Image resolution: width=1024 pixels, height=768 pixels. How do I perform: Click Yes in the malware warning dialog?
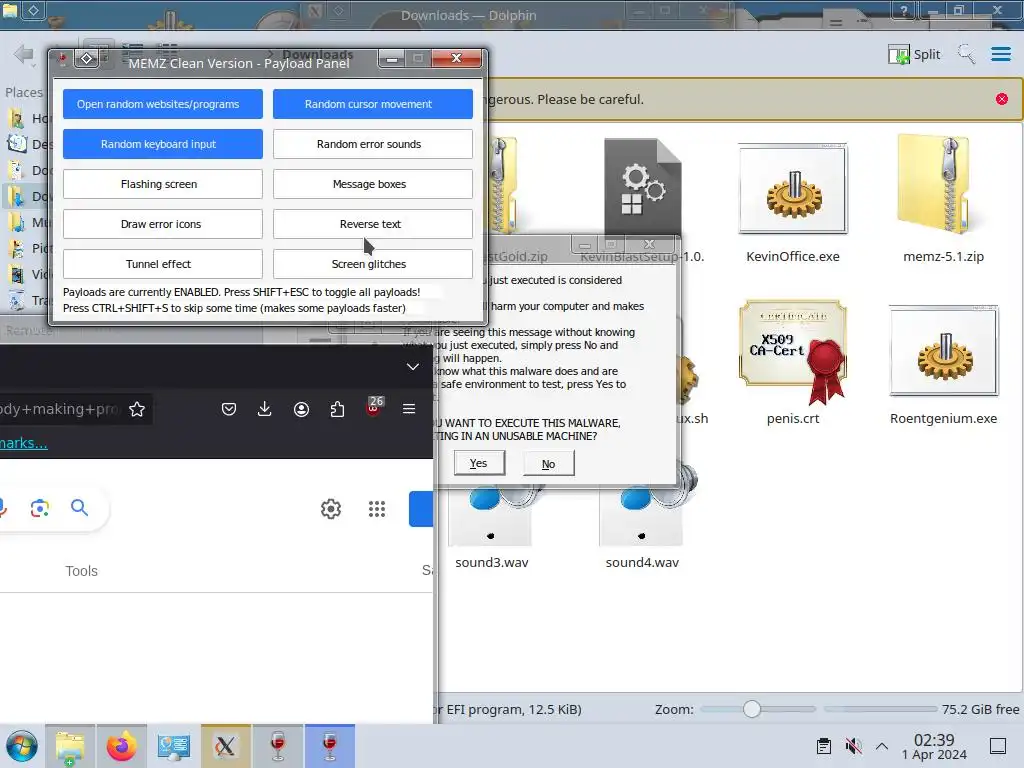coord(479,463)
